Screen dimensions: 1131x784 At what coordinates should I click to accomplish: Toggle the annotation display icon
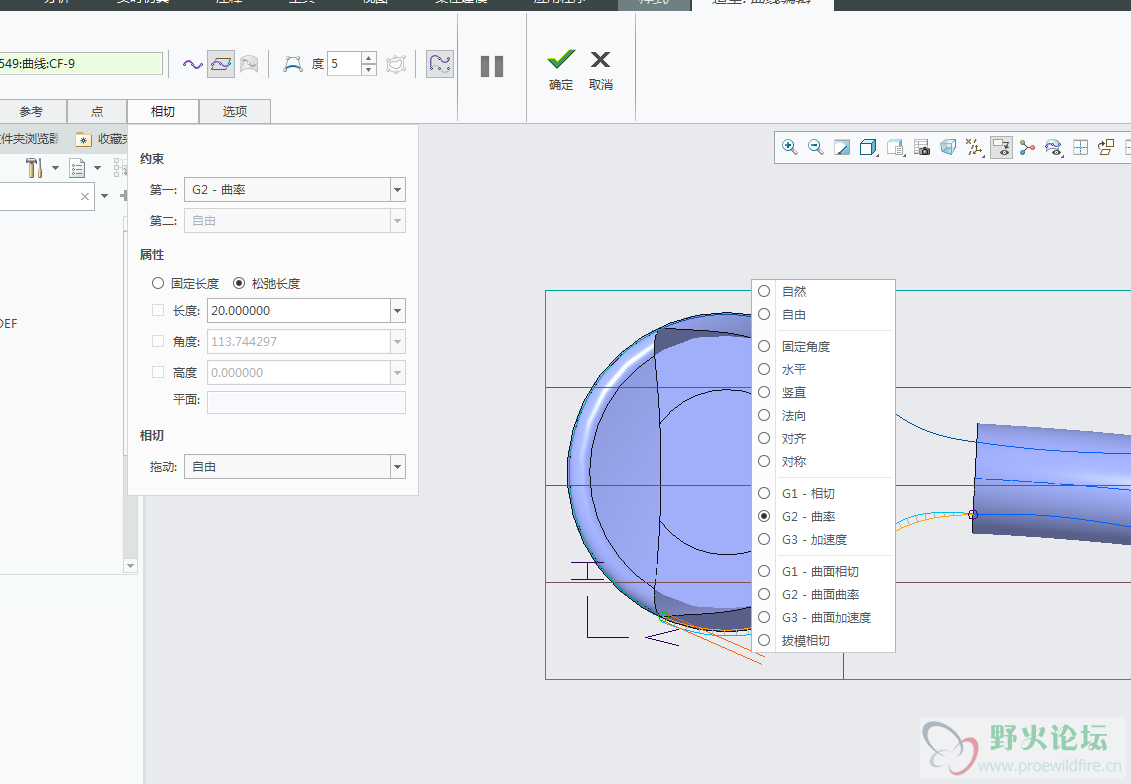click(x=1001, y=147)
